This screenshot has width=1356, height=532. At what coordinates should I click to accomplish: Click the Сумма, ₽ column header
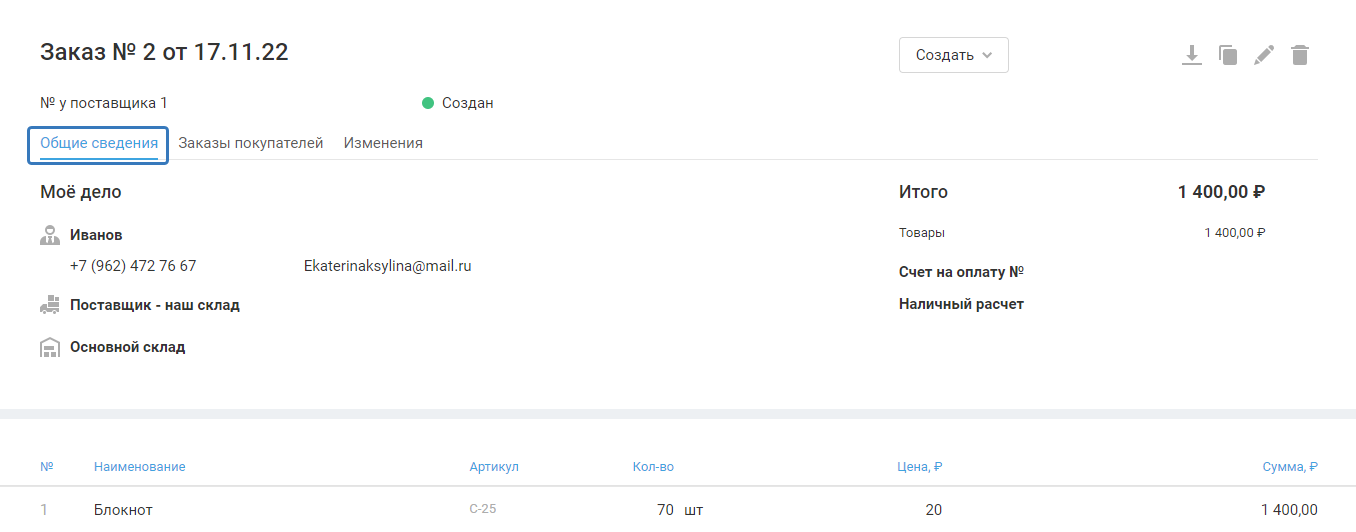pos(1290,467)
